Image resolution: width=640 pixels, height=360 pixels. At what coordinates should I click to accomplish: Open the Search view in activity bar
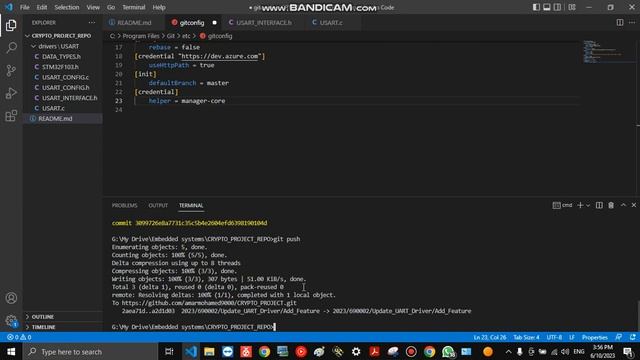(11, 48)
